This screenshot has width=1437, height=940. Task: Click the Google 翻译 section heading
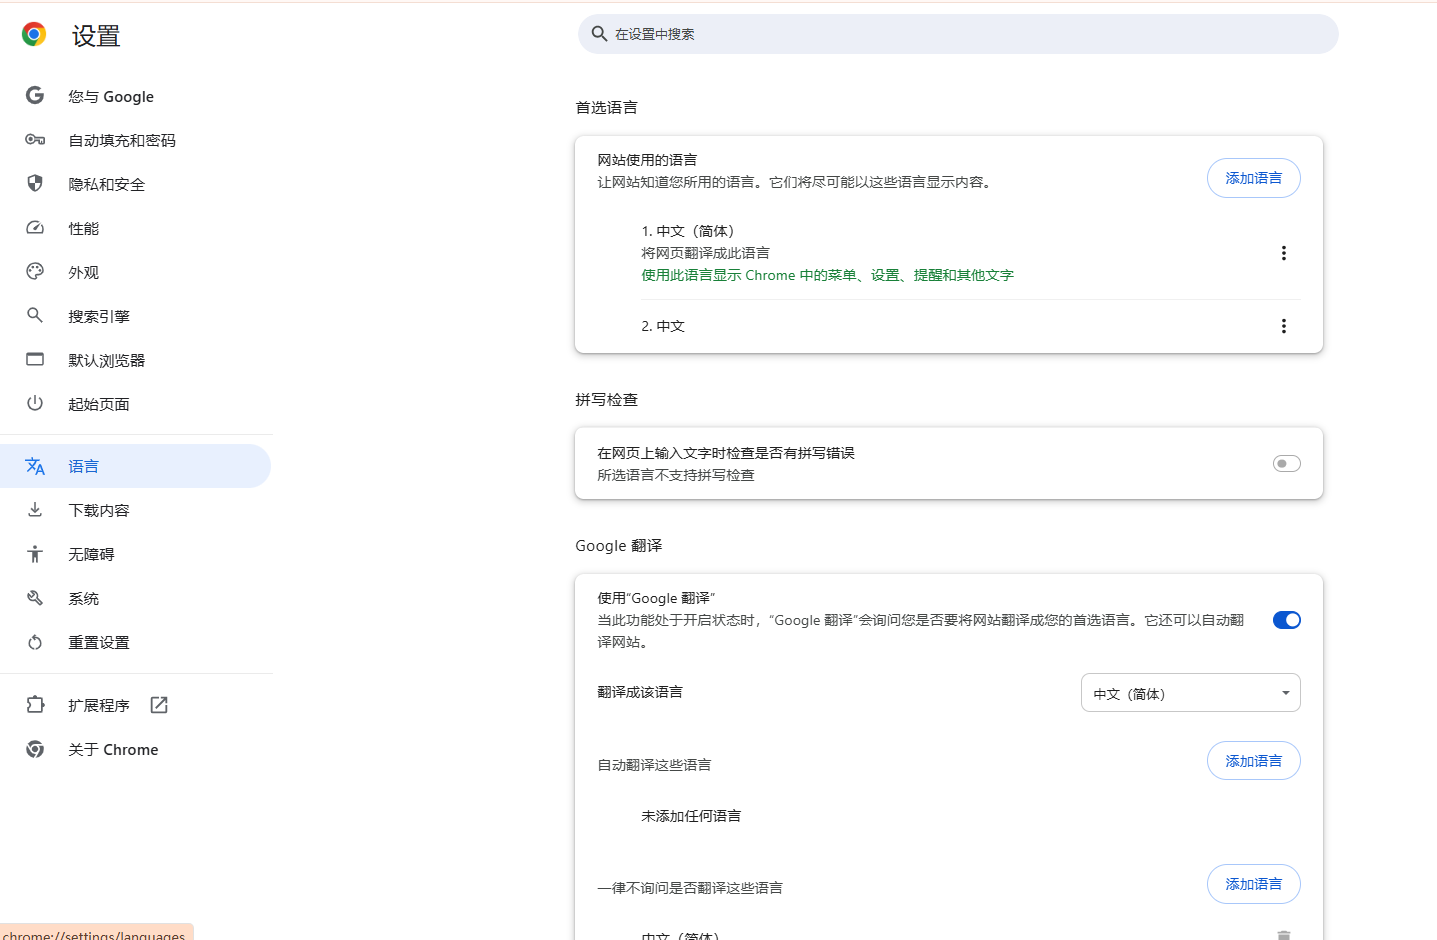pyautogui.click(x=618, y=545)
